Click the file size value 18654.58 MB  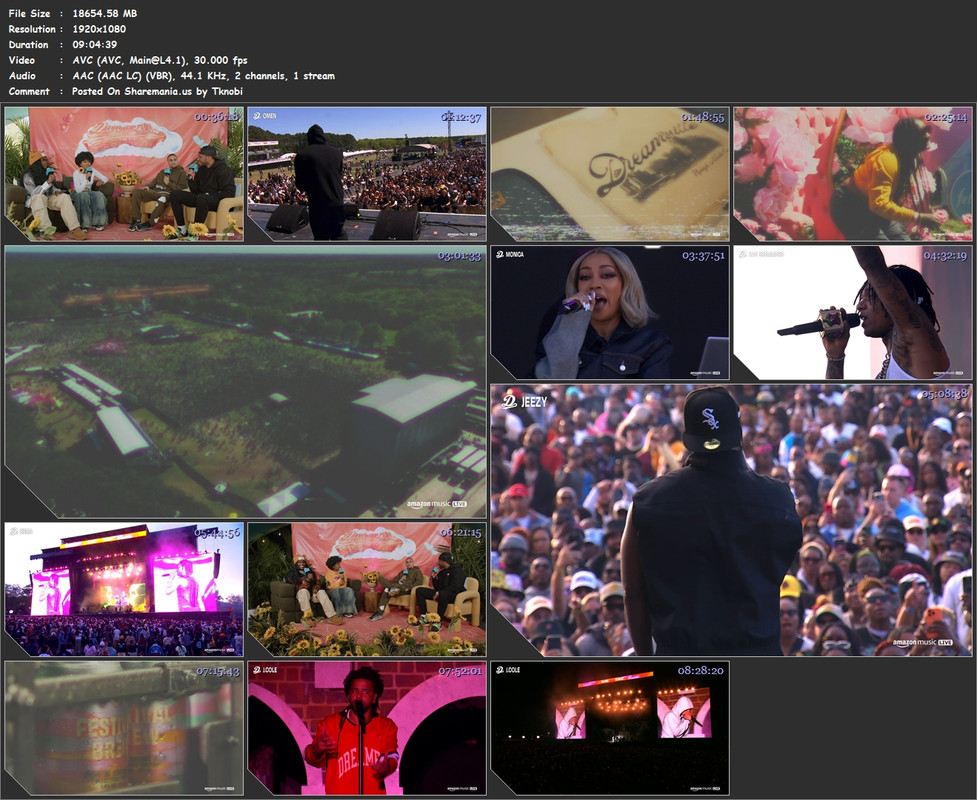(x=105, y=13)
